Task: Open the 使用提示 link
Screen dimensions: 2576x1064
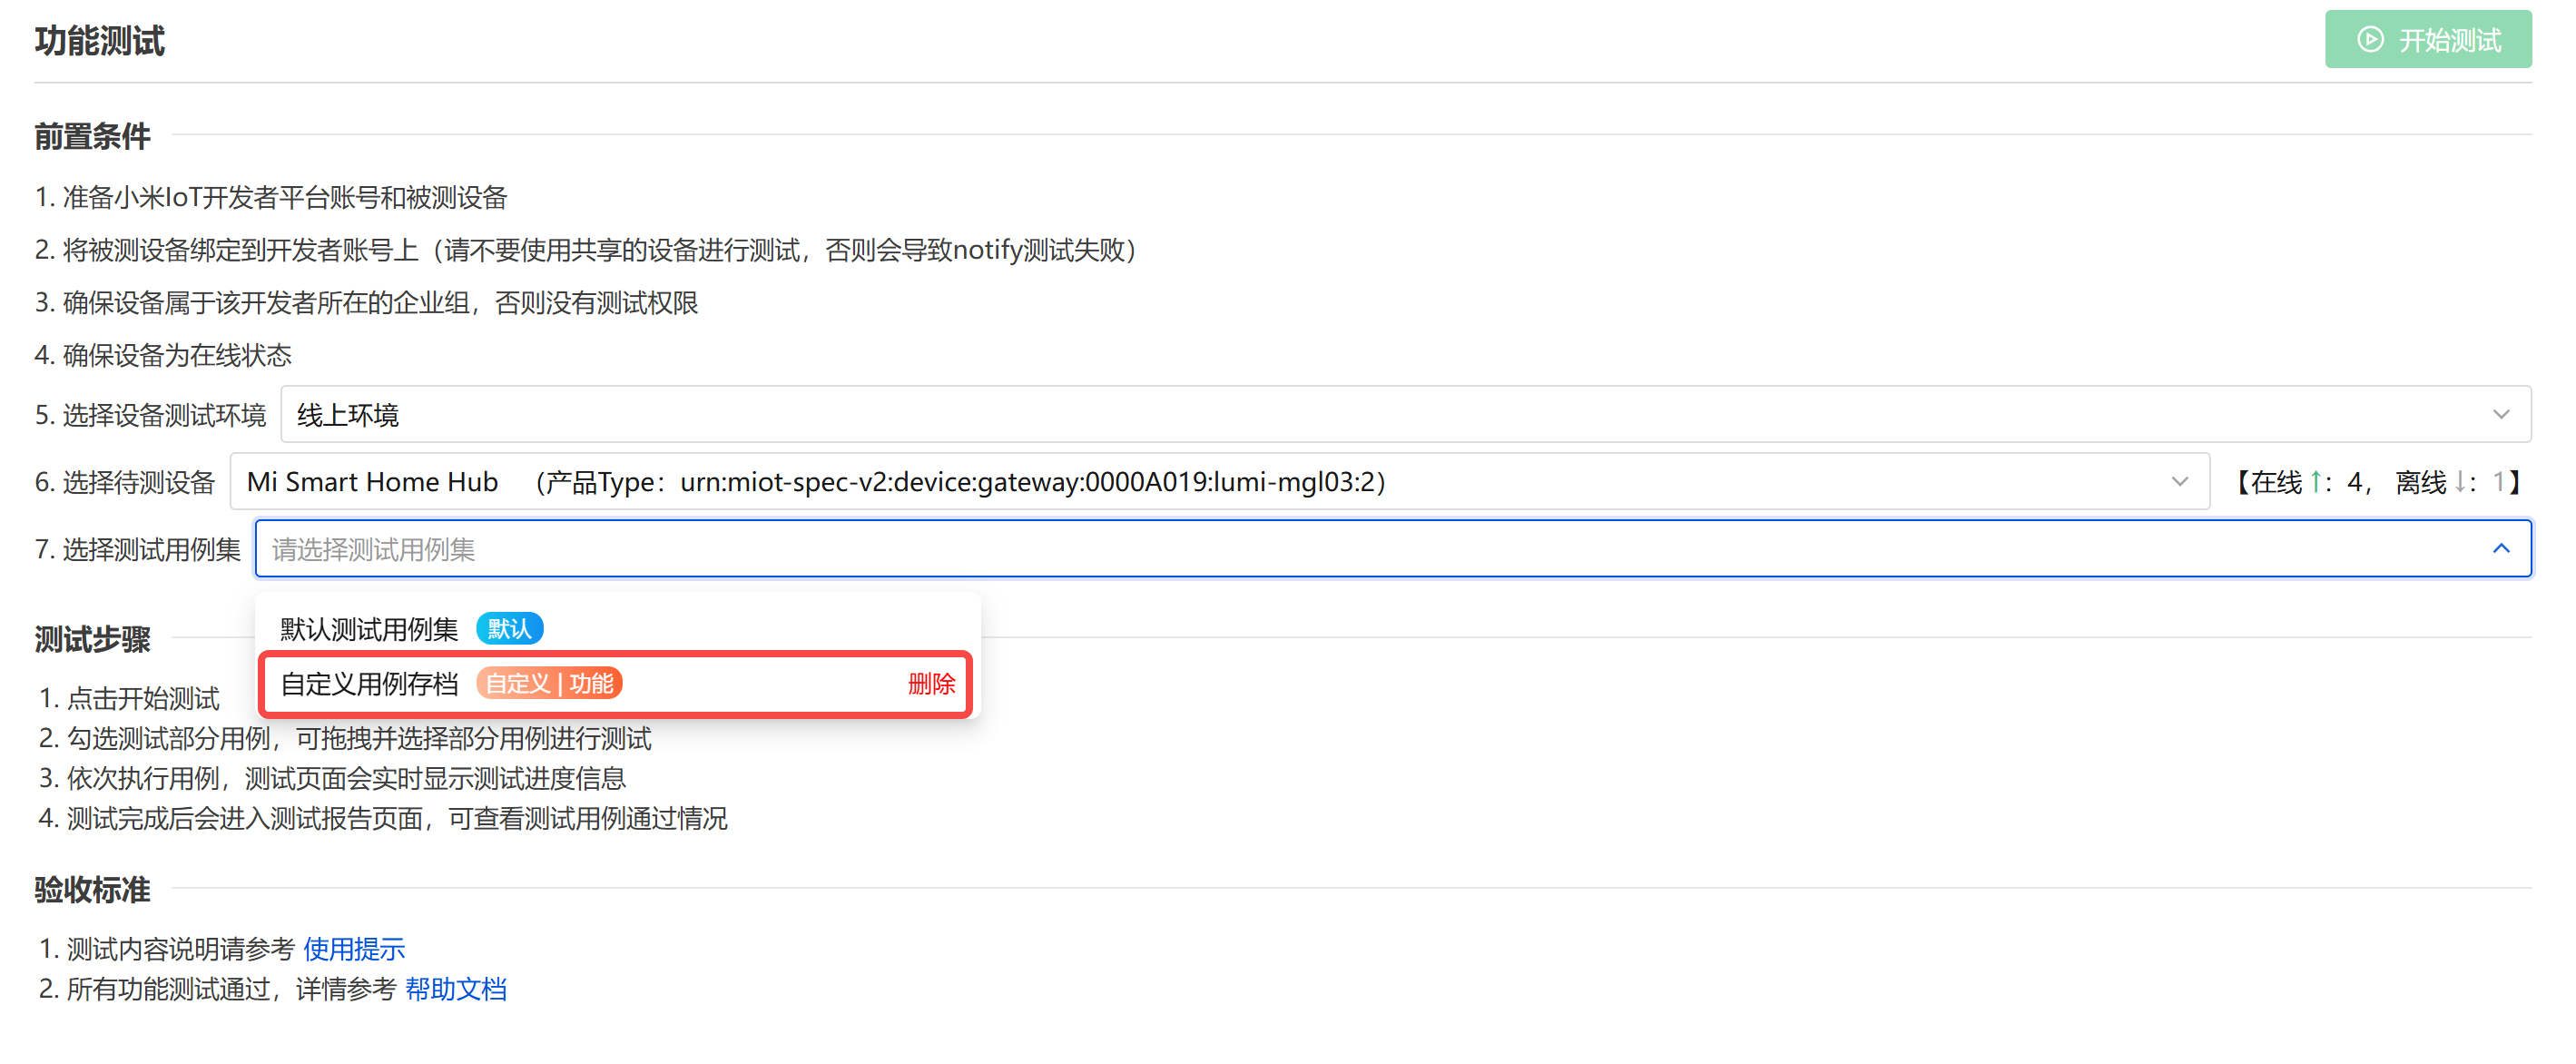Action: point(354,948)
